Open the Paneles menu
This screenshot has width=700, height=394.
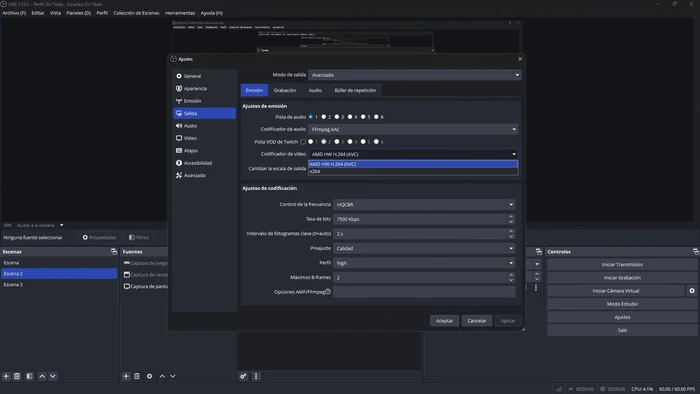click(79, 13)
